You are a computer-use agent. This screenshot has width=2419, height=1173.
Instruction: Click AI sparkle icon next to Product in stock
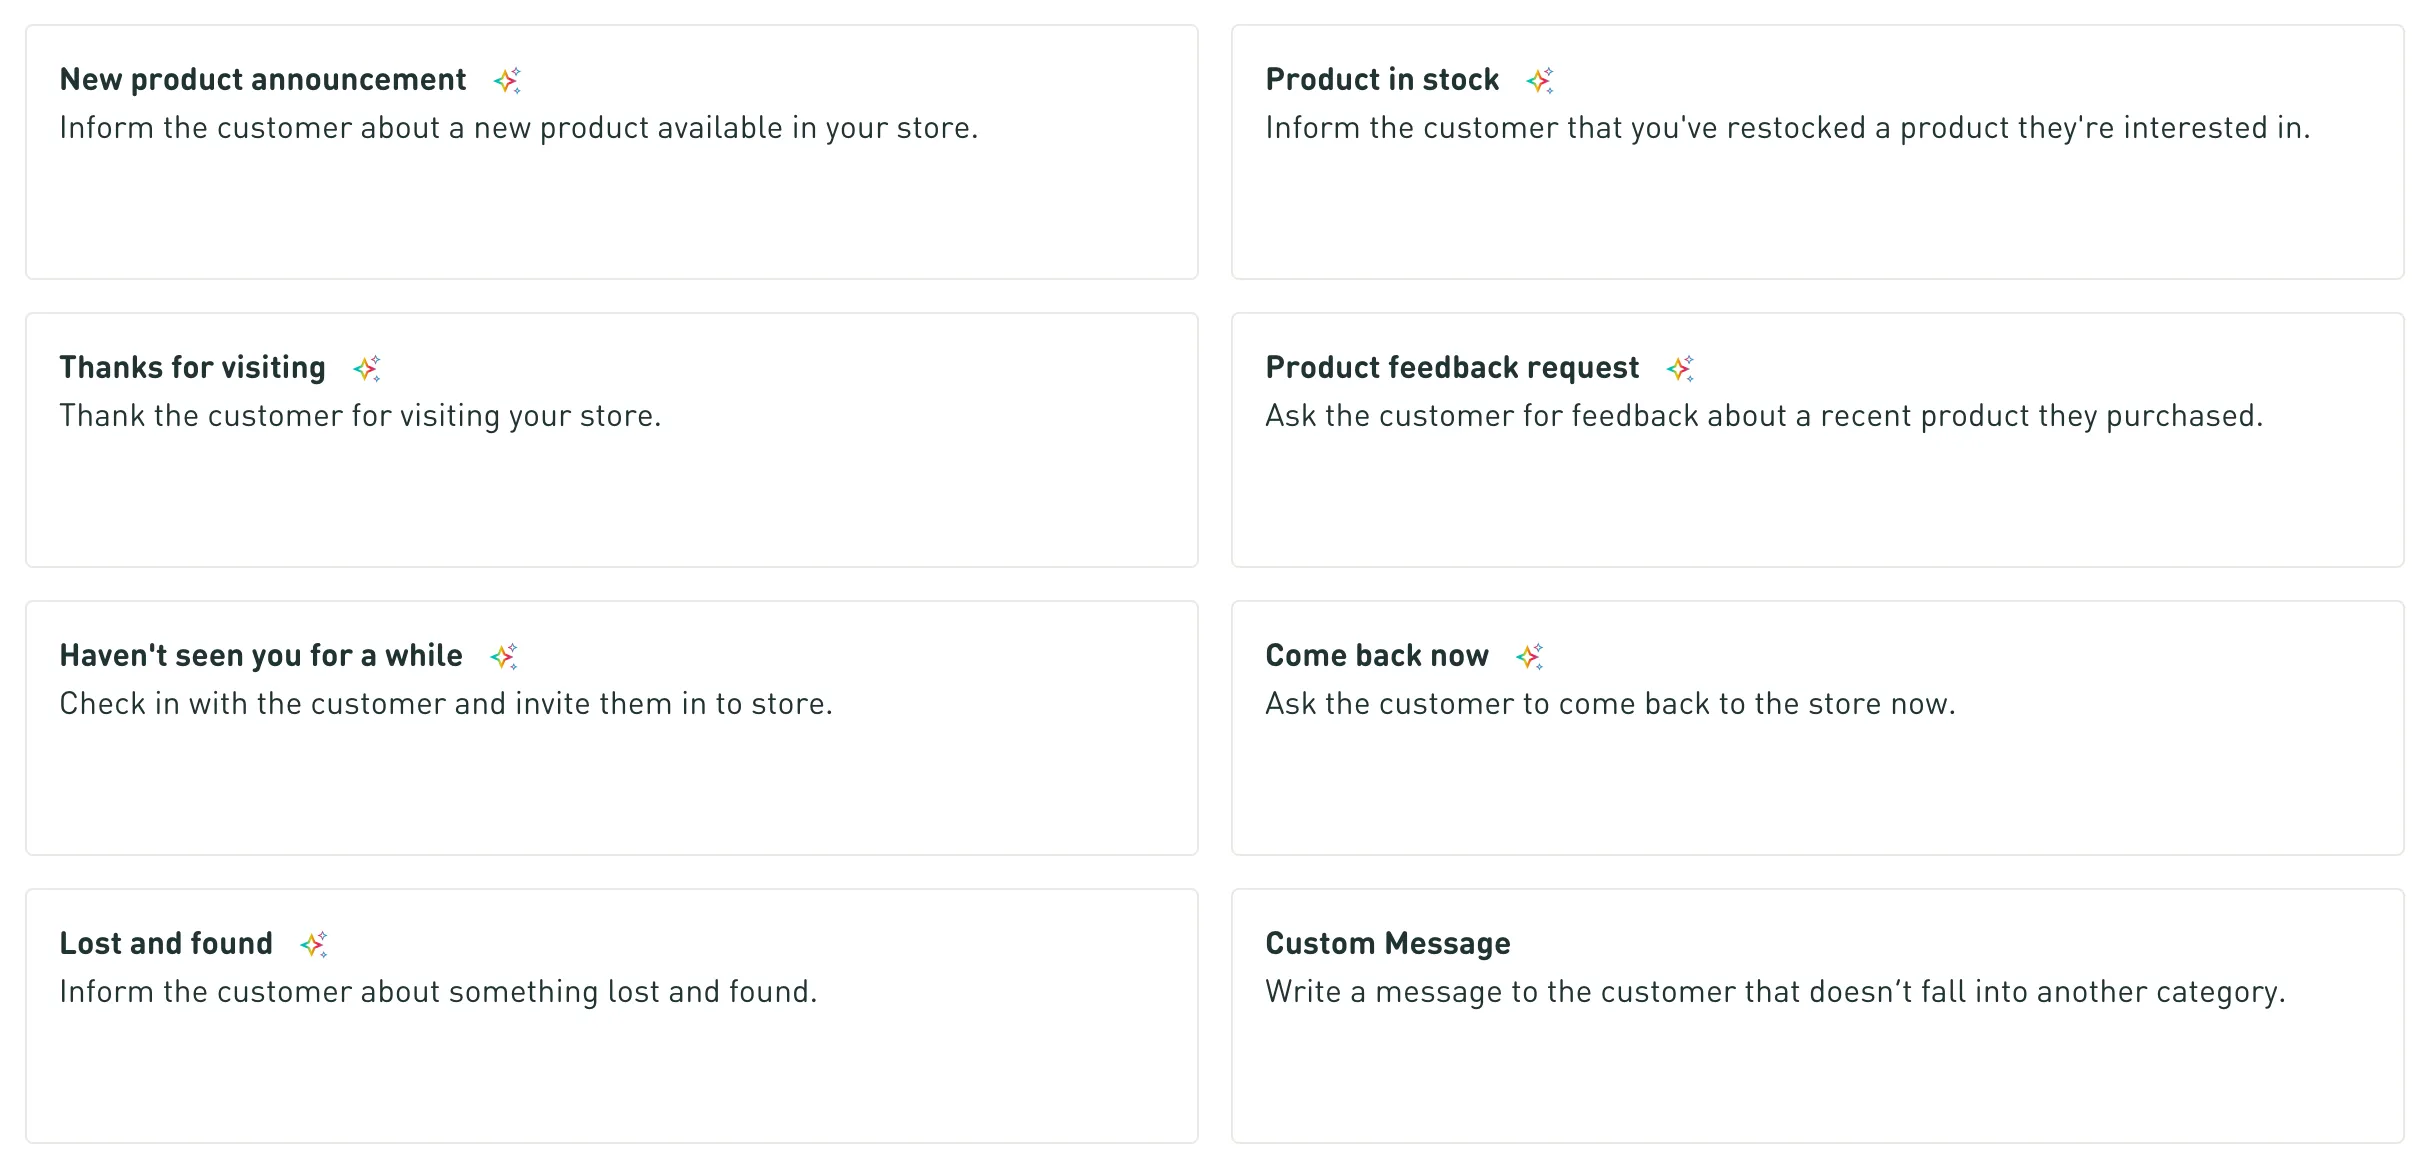tap(1539, 80)
